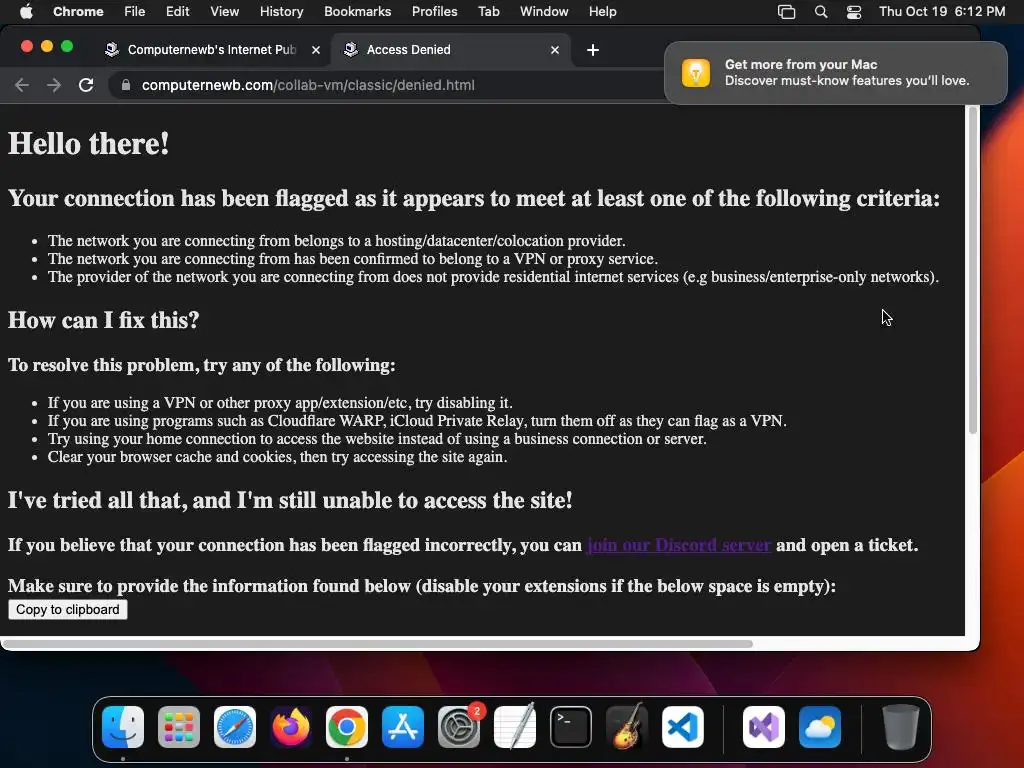
Task: Click the Clear your browser cache bullet
Action: click(277, 456)
